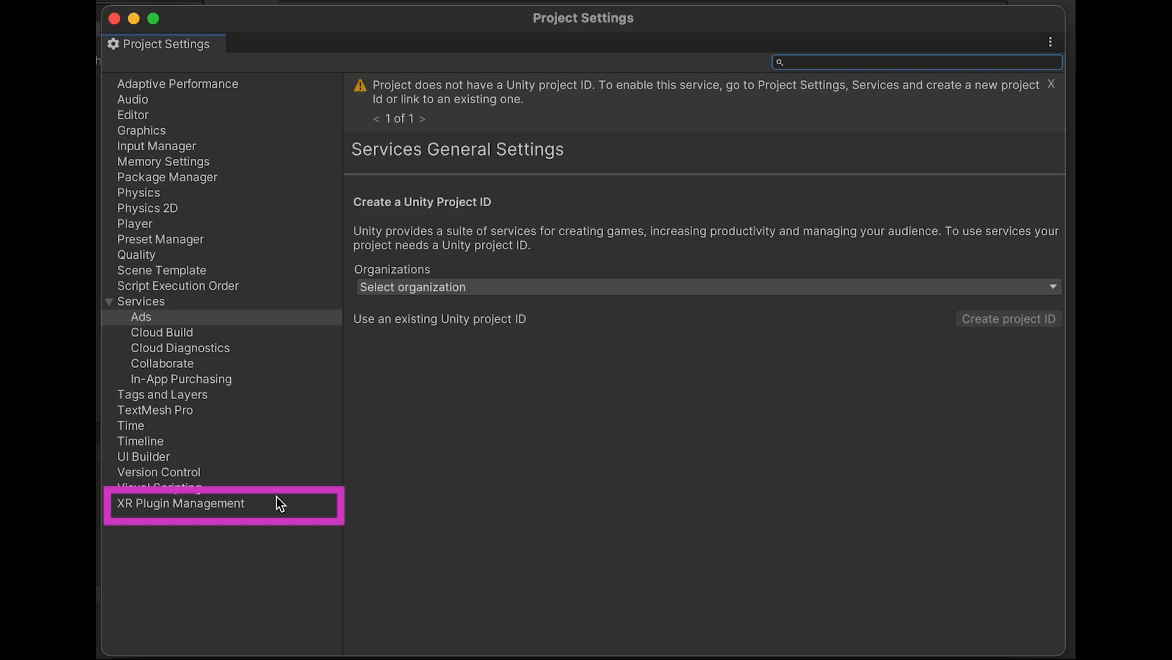Image resolution: width=1172 pixels, height=660 pixels.
Task: Open XR Plugin Management settings
Action: 181,504
